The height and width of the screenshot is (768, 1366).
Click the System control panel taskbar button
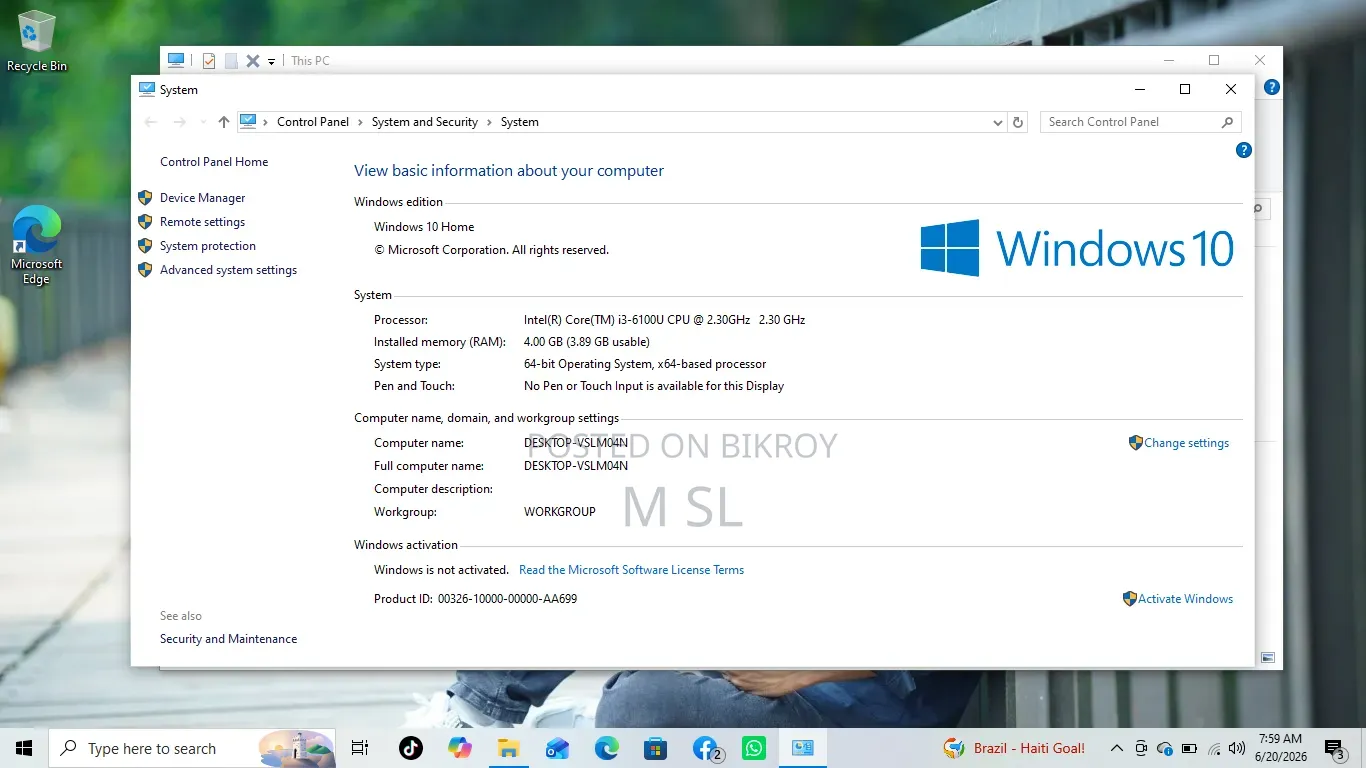(x=803, y=748)
